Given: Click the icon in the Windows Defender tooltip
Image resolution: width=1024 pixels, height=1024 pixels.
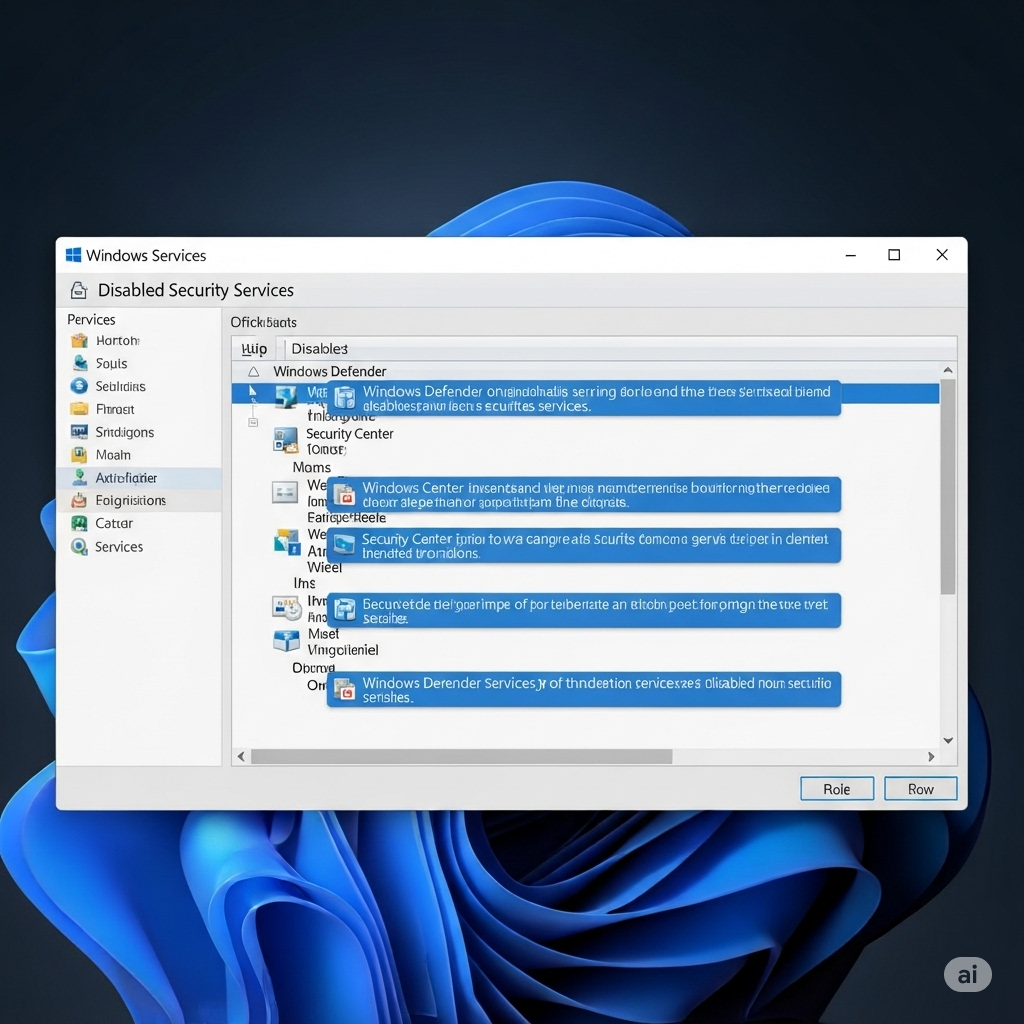Looking at the screenshot, I should 344,397.
